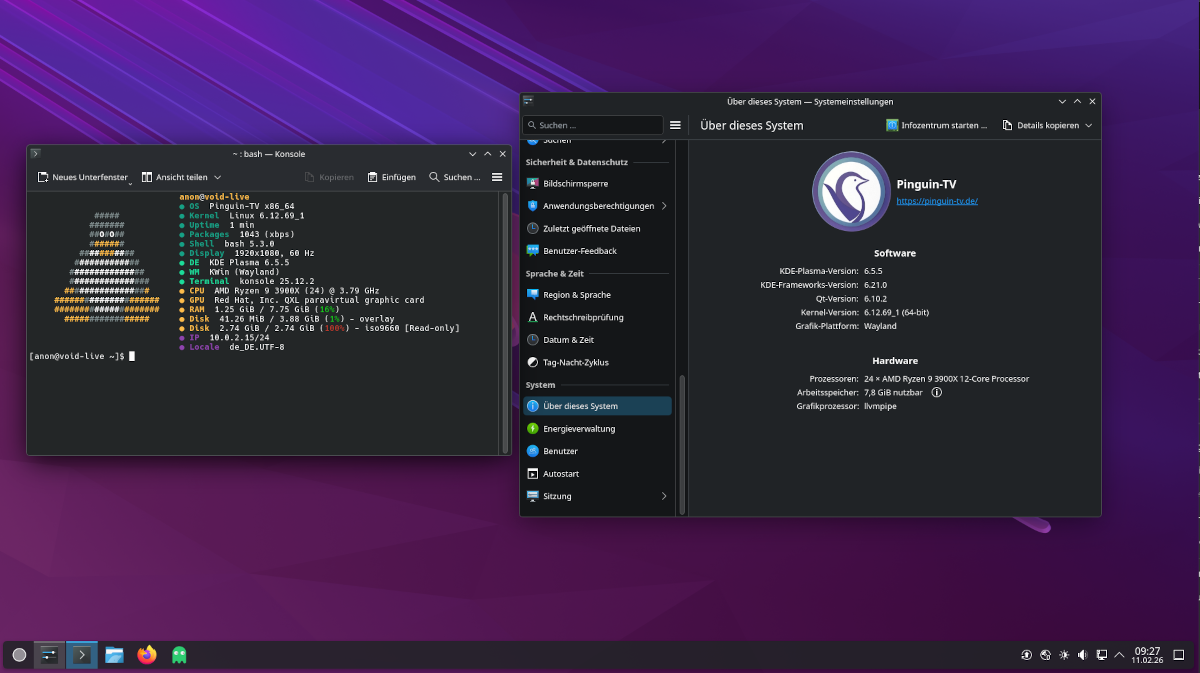1200x673 pixels.
Task: Open Rechtschreibprüfung settings
Action: tap(583, 317)
